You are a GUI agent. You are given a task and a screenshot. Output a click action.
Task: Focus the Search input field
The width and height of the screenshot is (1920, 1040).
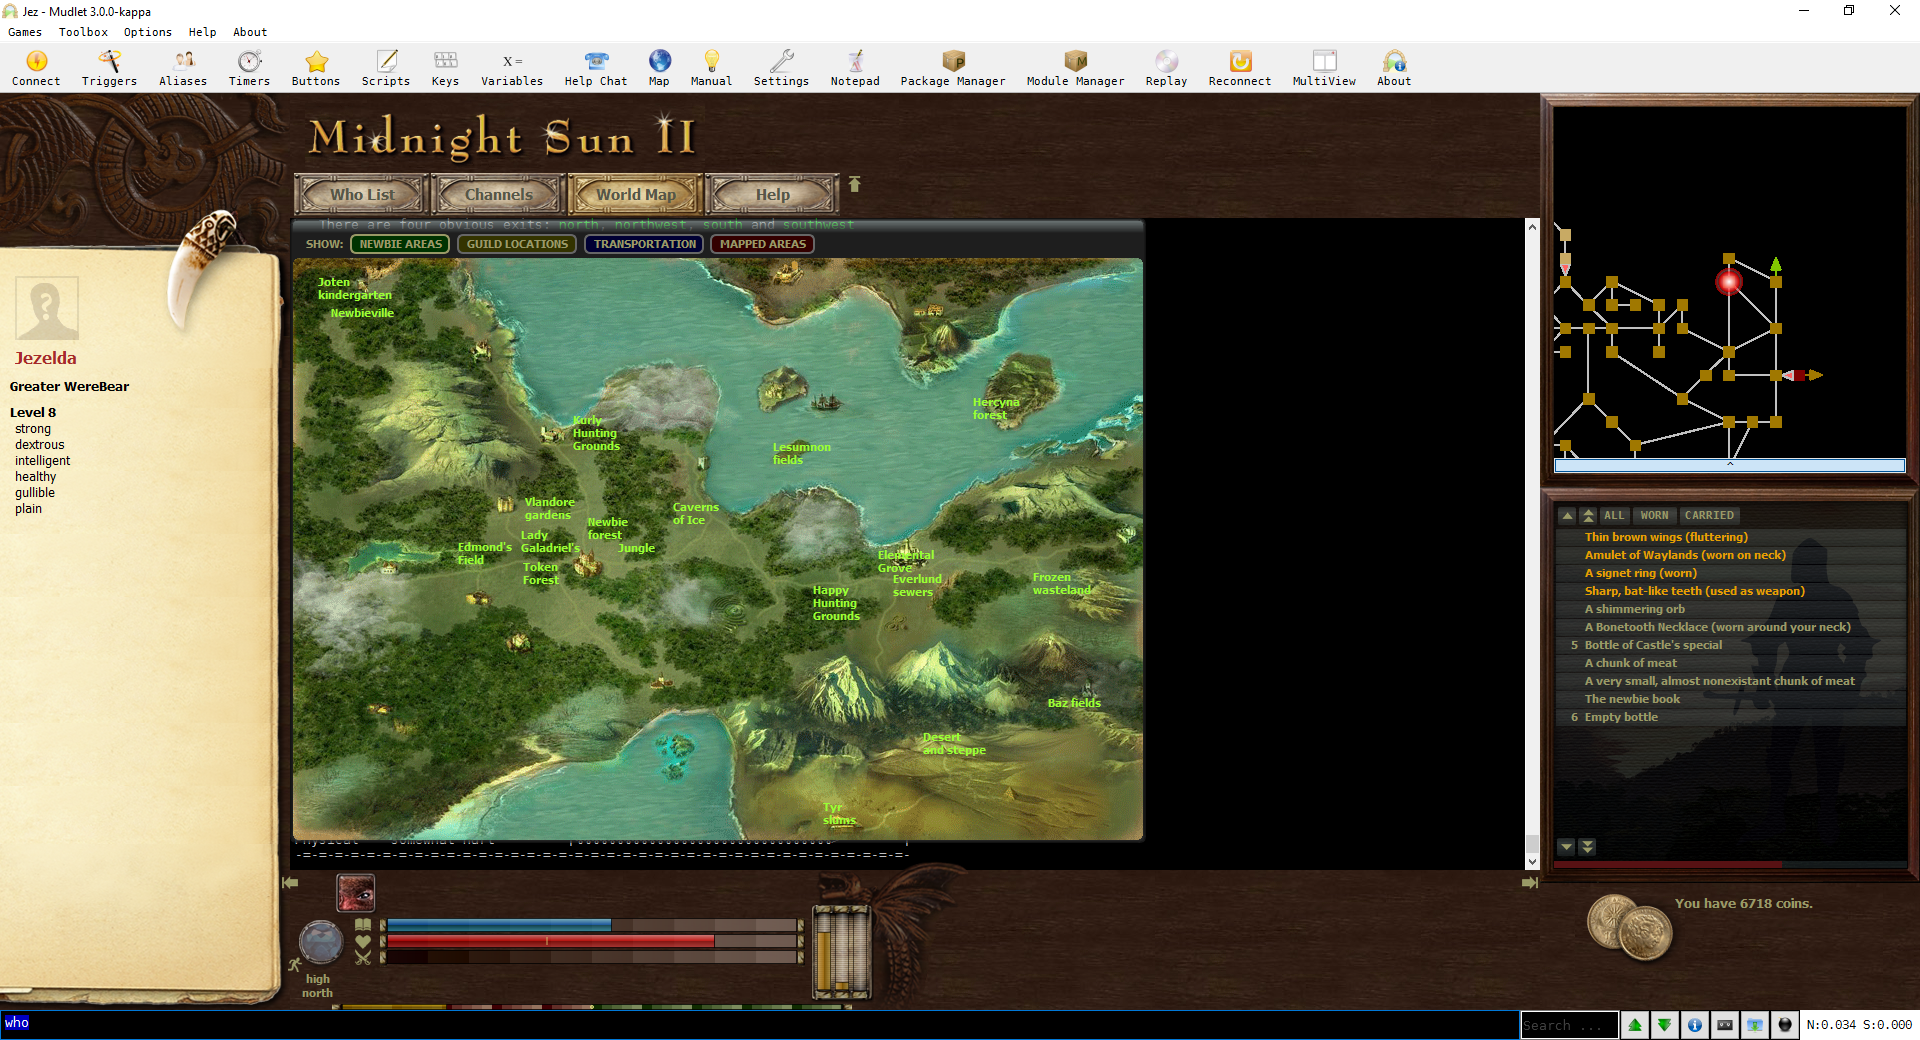click(x=1568, y=1025)
